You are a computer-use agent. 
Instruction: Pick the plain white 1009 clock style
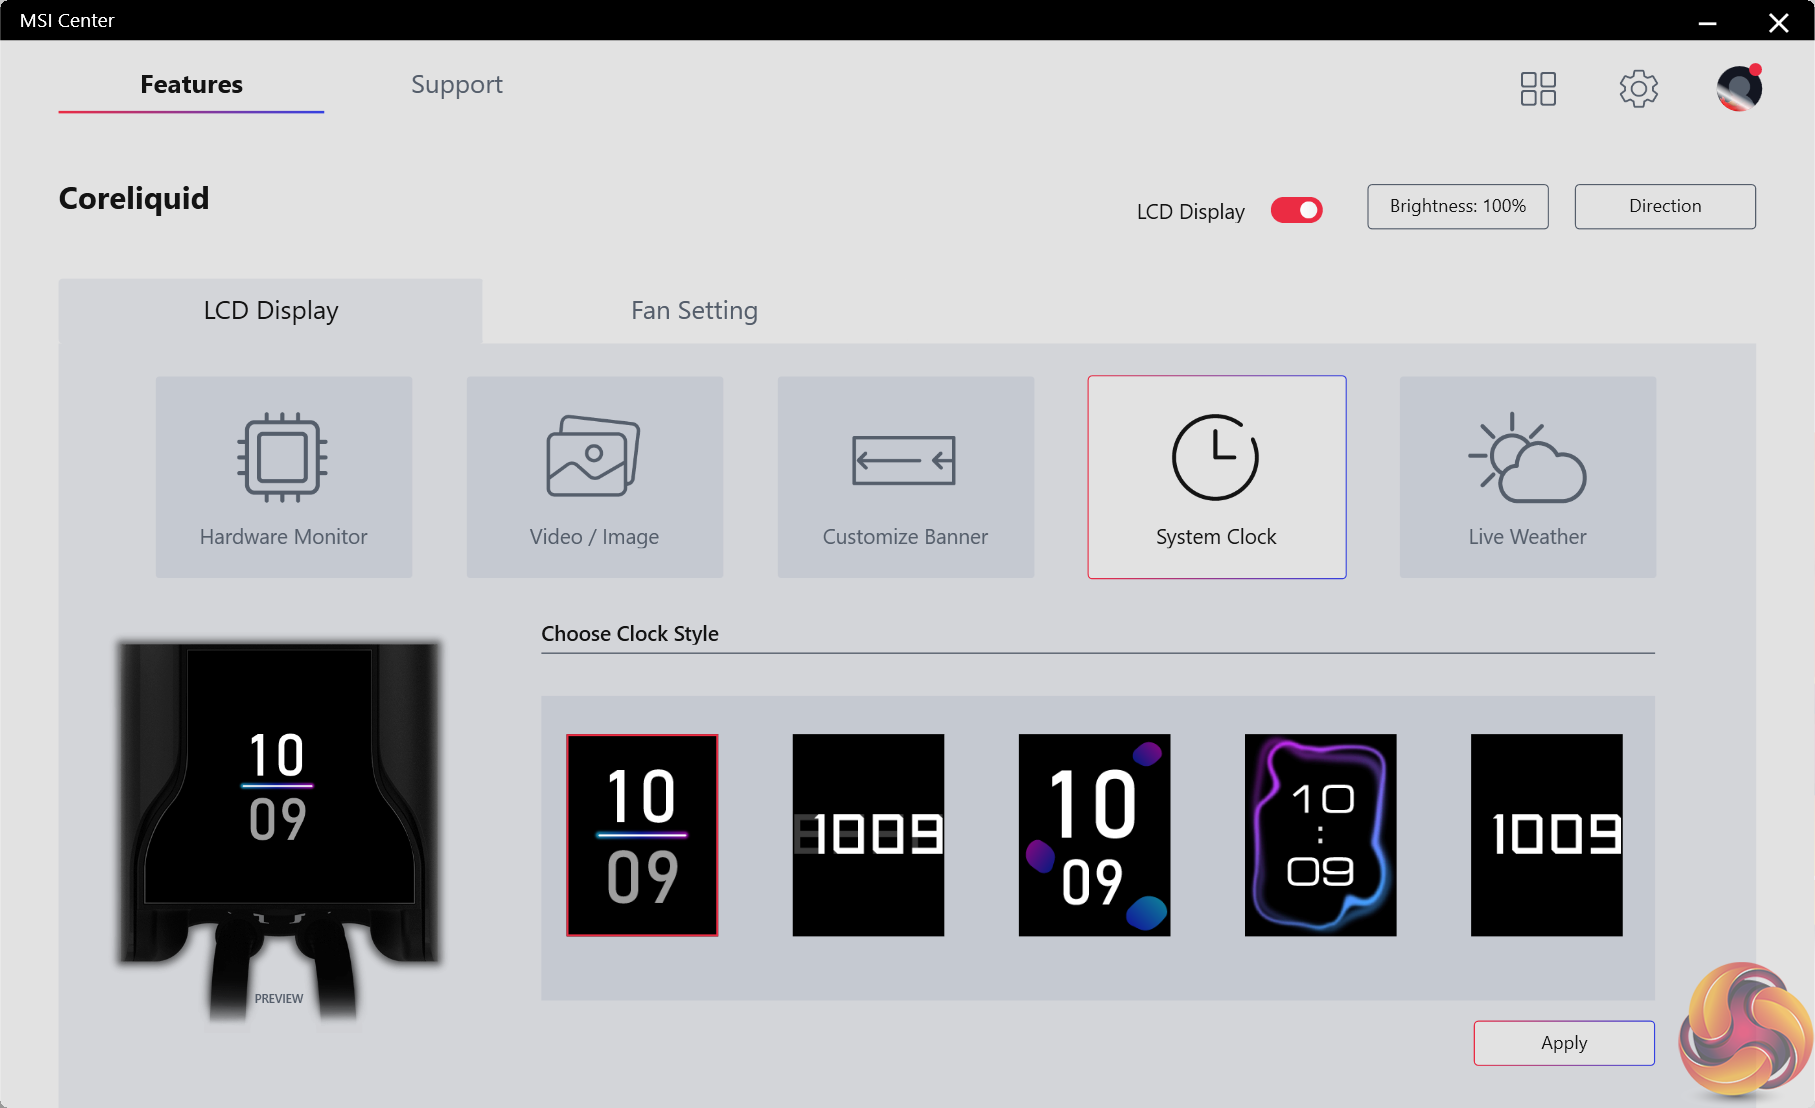coord(1546,835)
